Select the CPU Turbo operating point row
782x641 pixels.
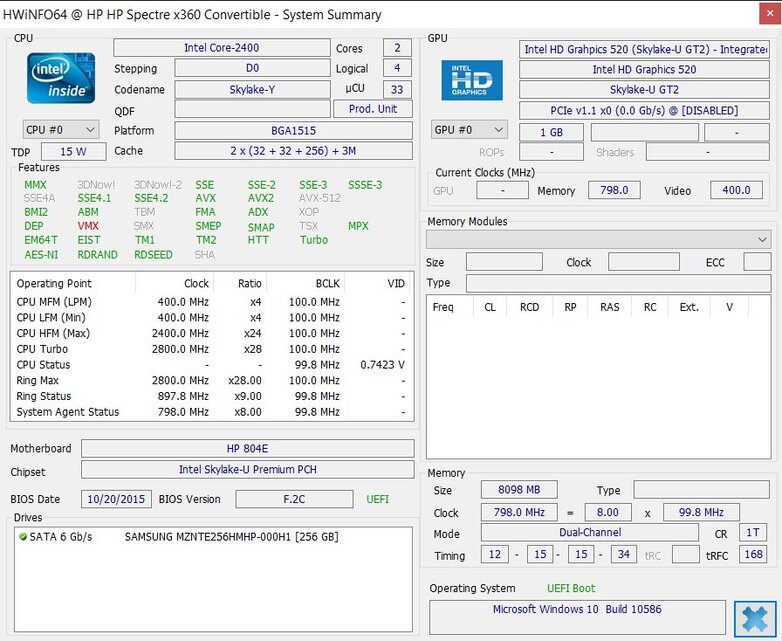click(211, 349)
